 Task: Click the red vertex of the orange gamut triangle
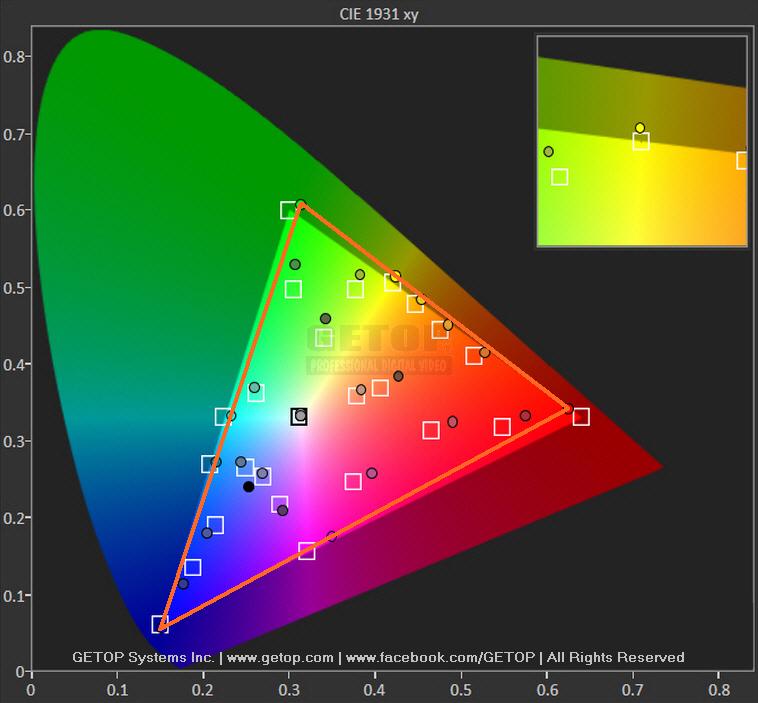(568, 408)
